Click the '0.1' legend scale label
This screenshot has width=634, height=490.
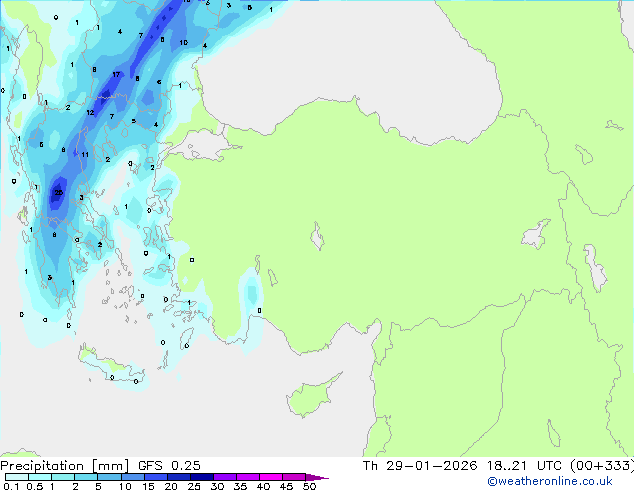11,486
